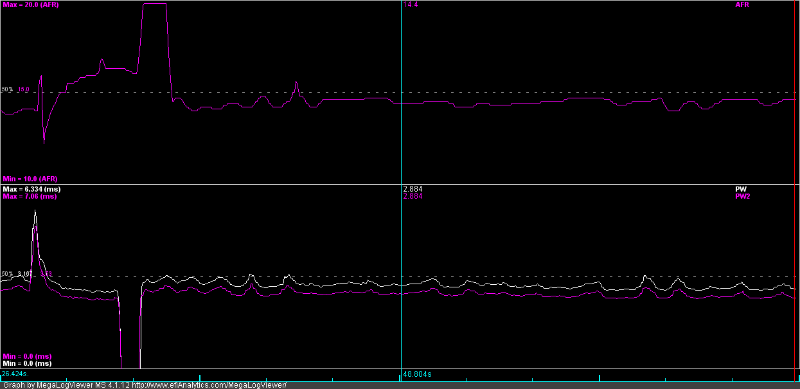Screen dimensions: 800x389
Task: Click the white 2.884 cursor value
Action: coord(412,189)
